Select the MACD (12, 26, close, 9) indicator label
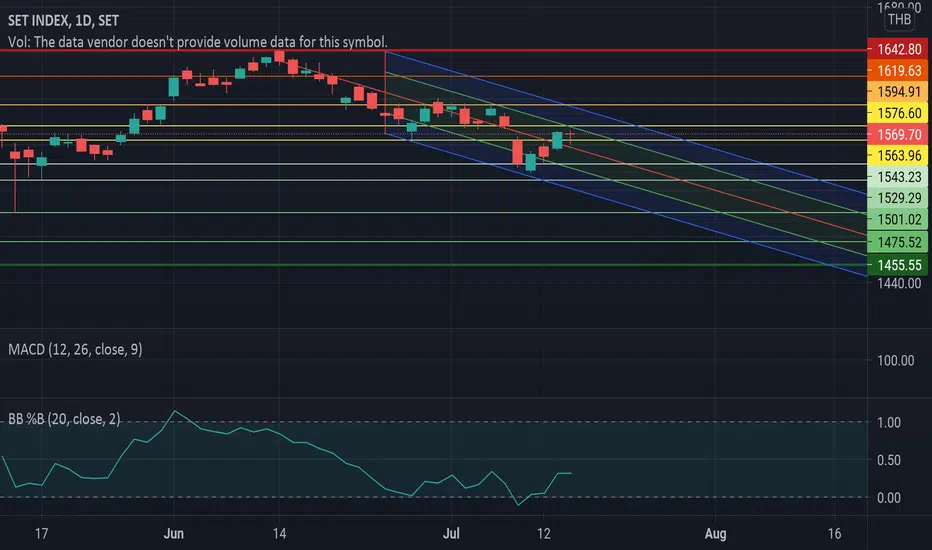Viewport: 932px width, 550px height. (75, 349)
